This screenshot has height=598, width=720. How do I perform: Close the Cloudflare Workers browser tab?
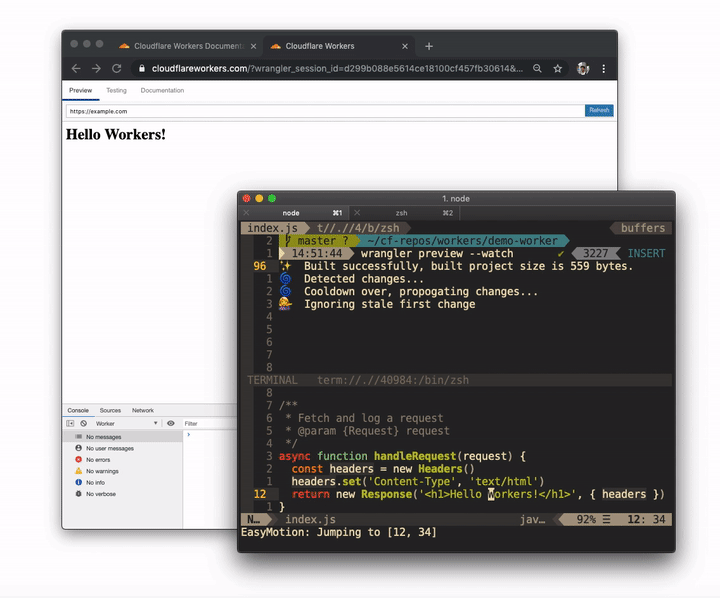coord(405,46)
